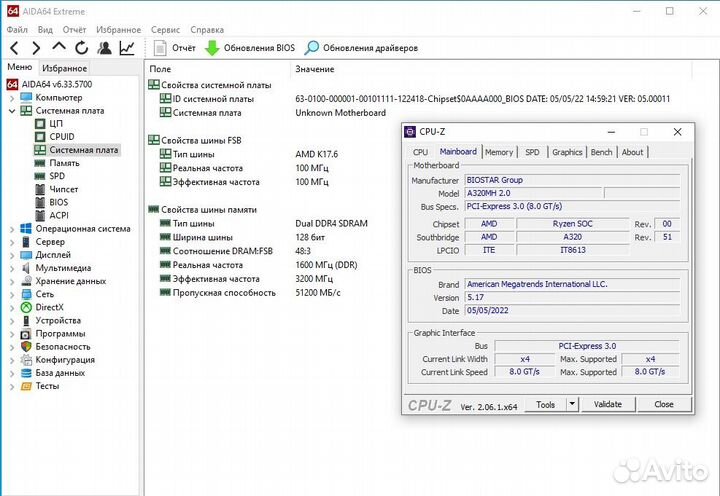Click the up-level arrow toolbar icon
720x496 pixels.
(x=59, y=47)
